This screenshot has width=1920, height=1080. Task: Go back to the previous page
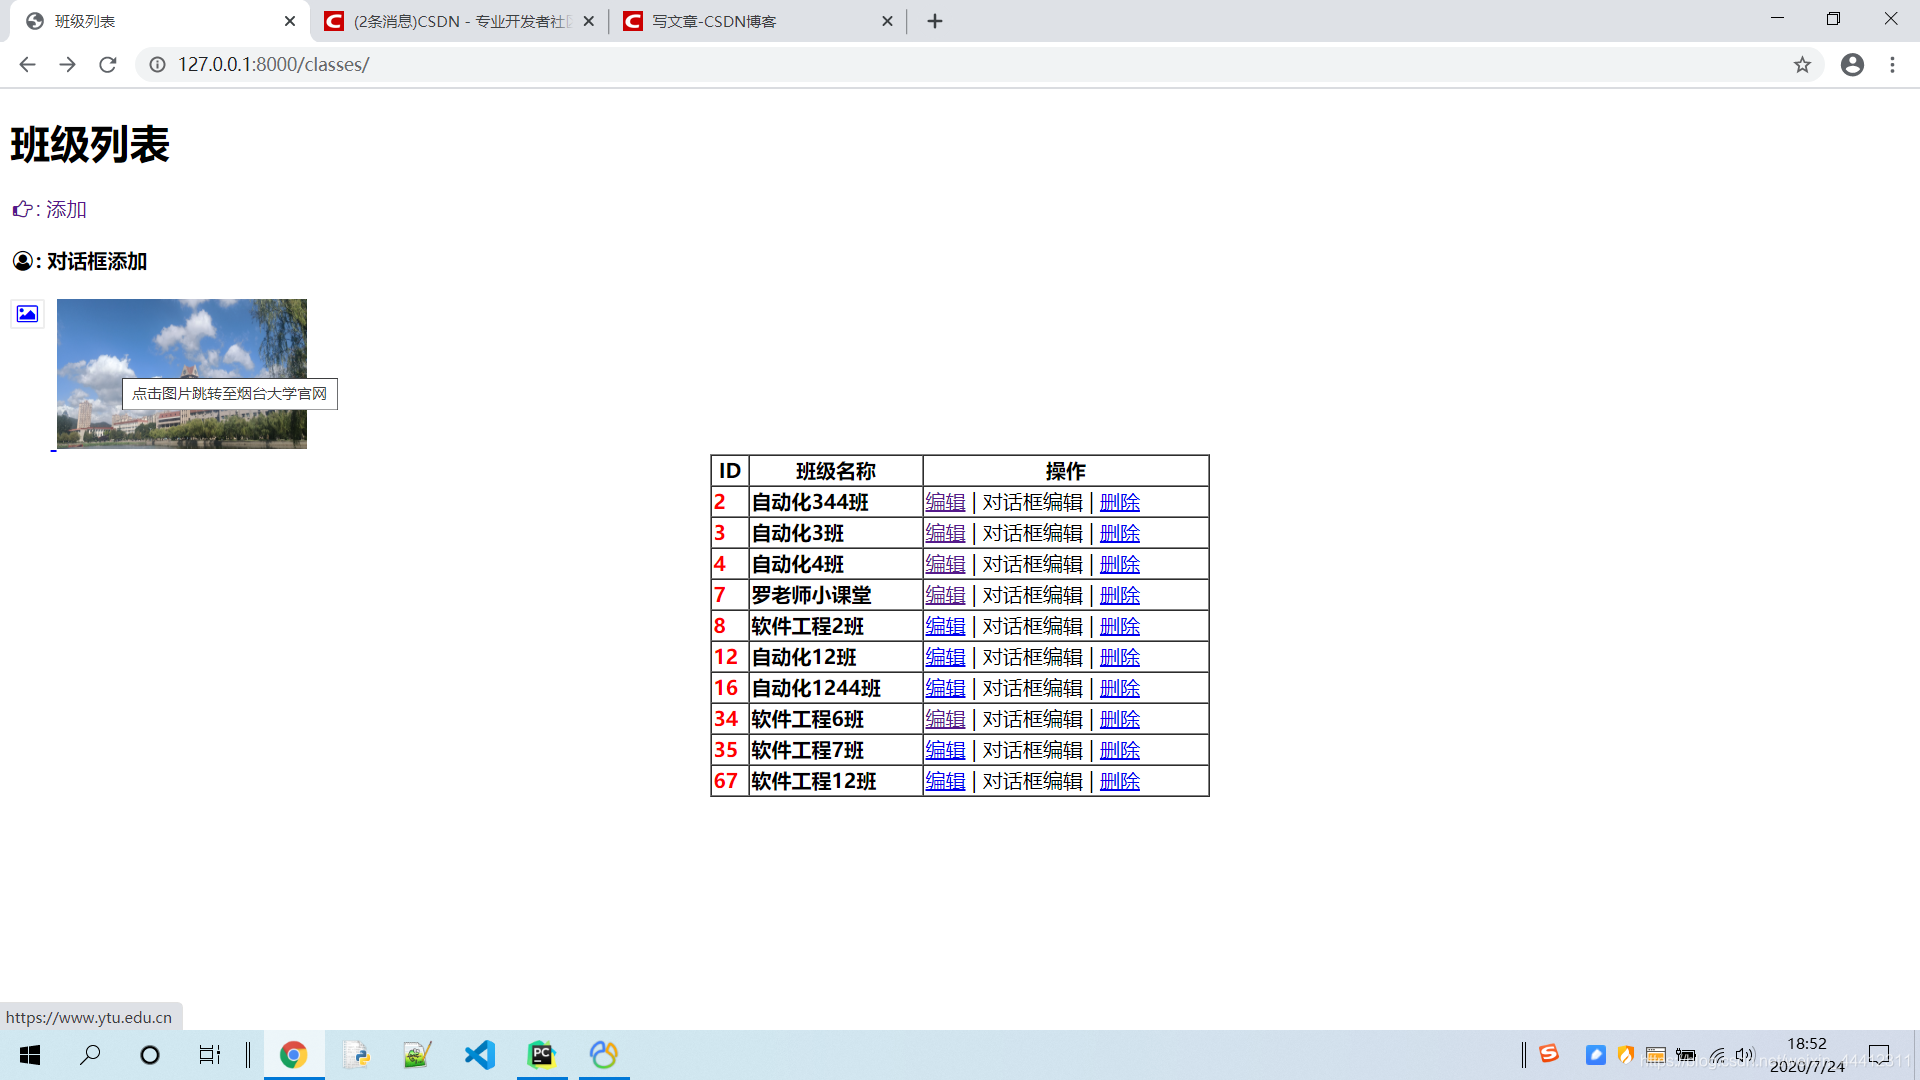pos(27,64)
